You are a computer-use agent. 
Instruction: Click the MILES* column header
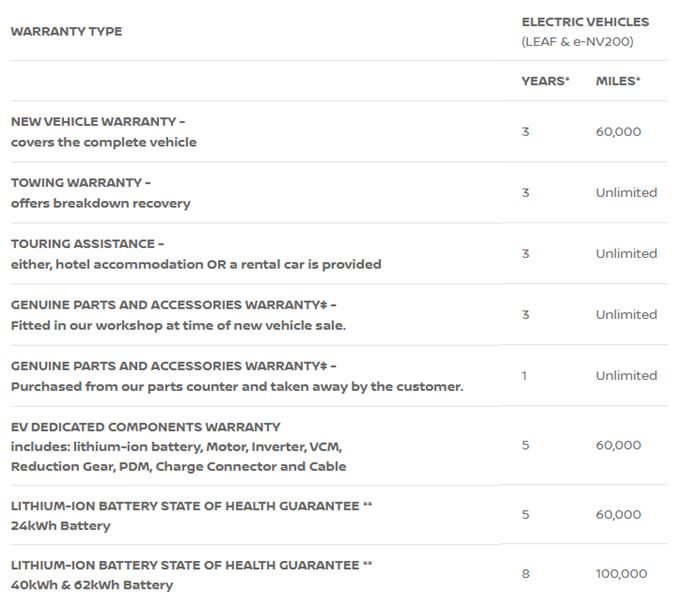[x=618, y=81]
